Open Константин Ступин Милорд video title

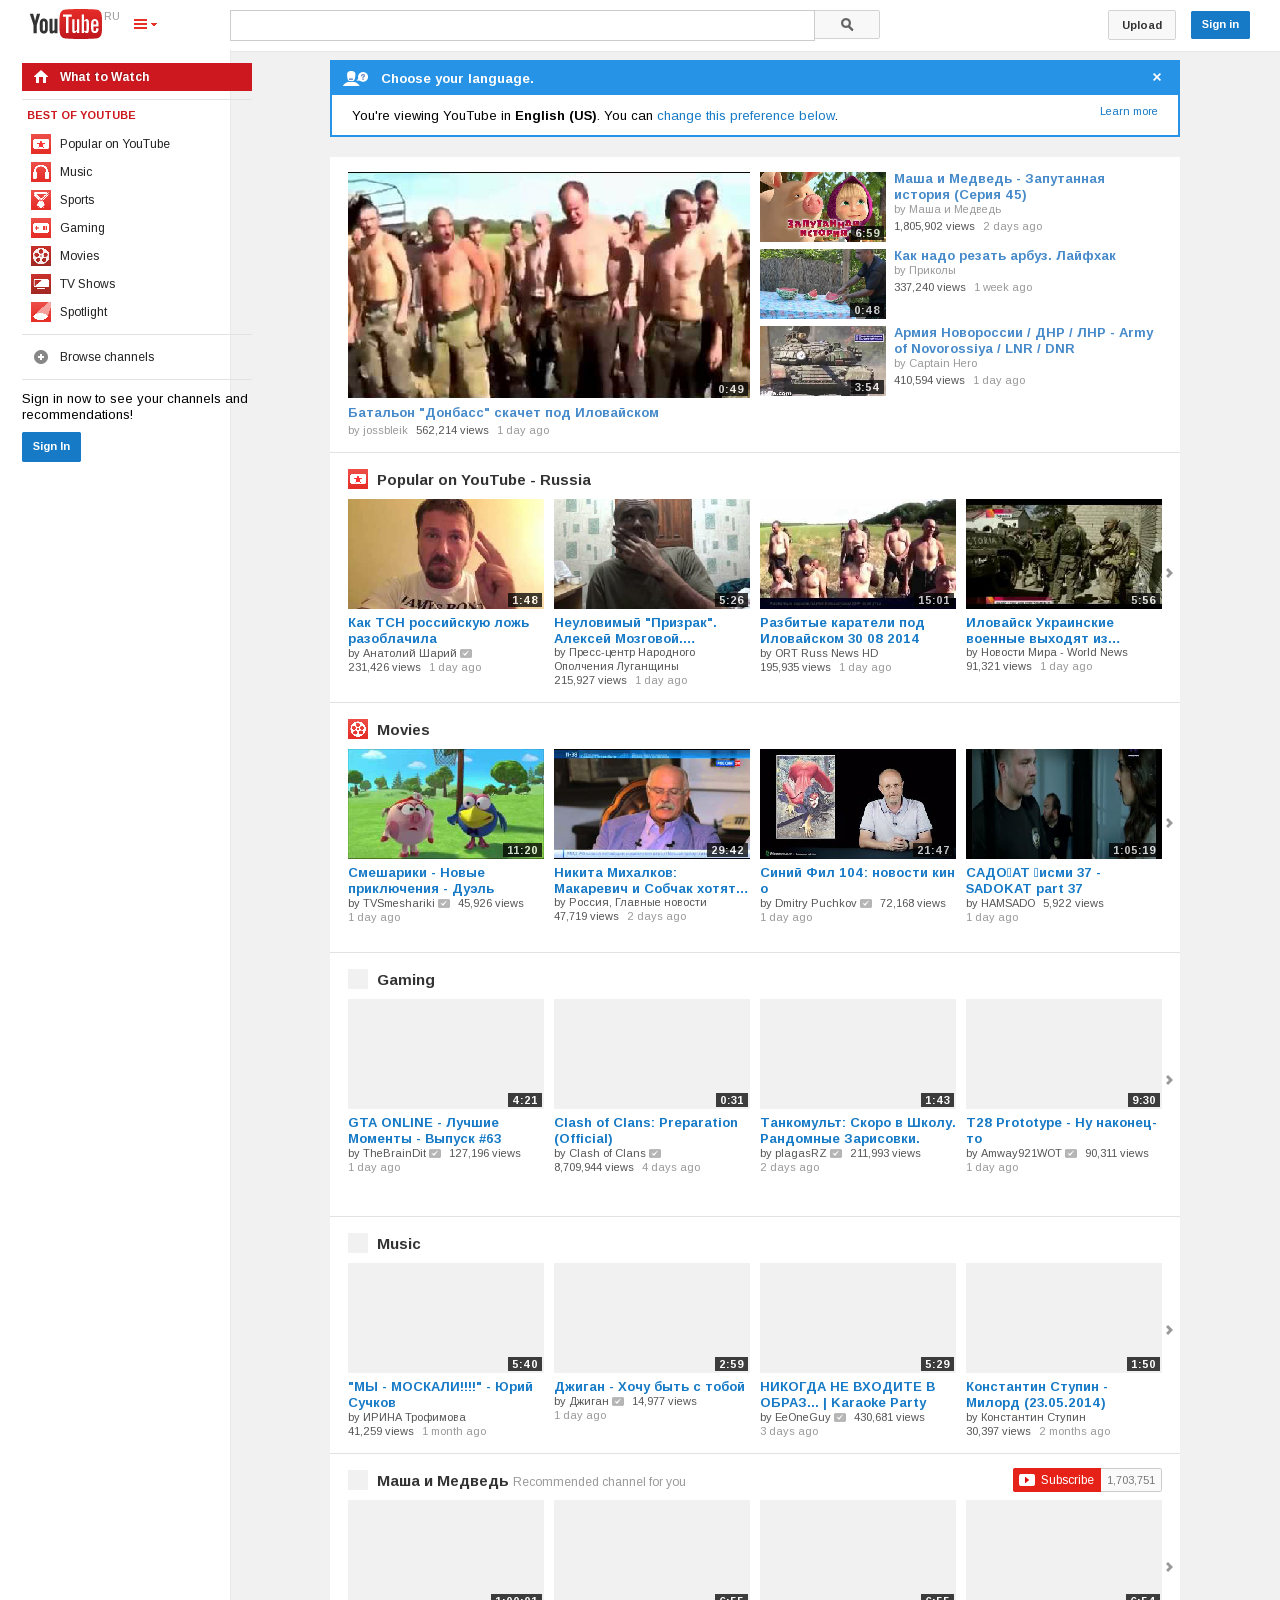click(1037, 1394)
